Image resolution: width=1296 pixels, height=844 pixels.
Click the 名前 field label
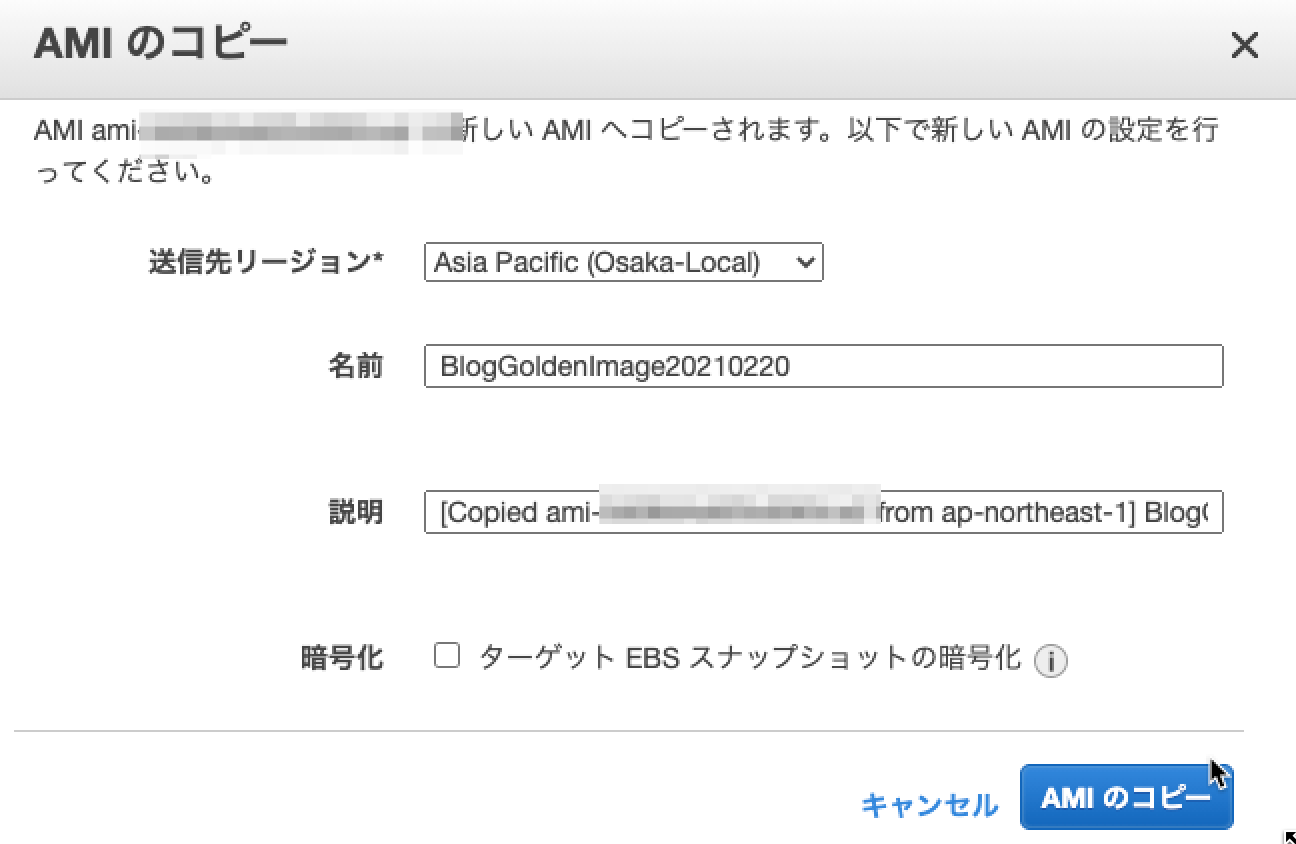pos(356,366)
